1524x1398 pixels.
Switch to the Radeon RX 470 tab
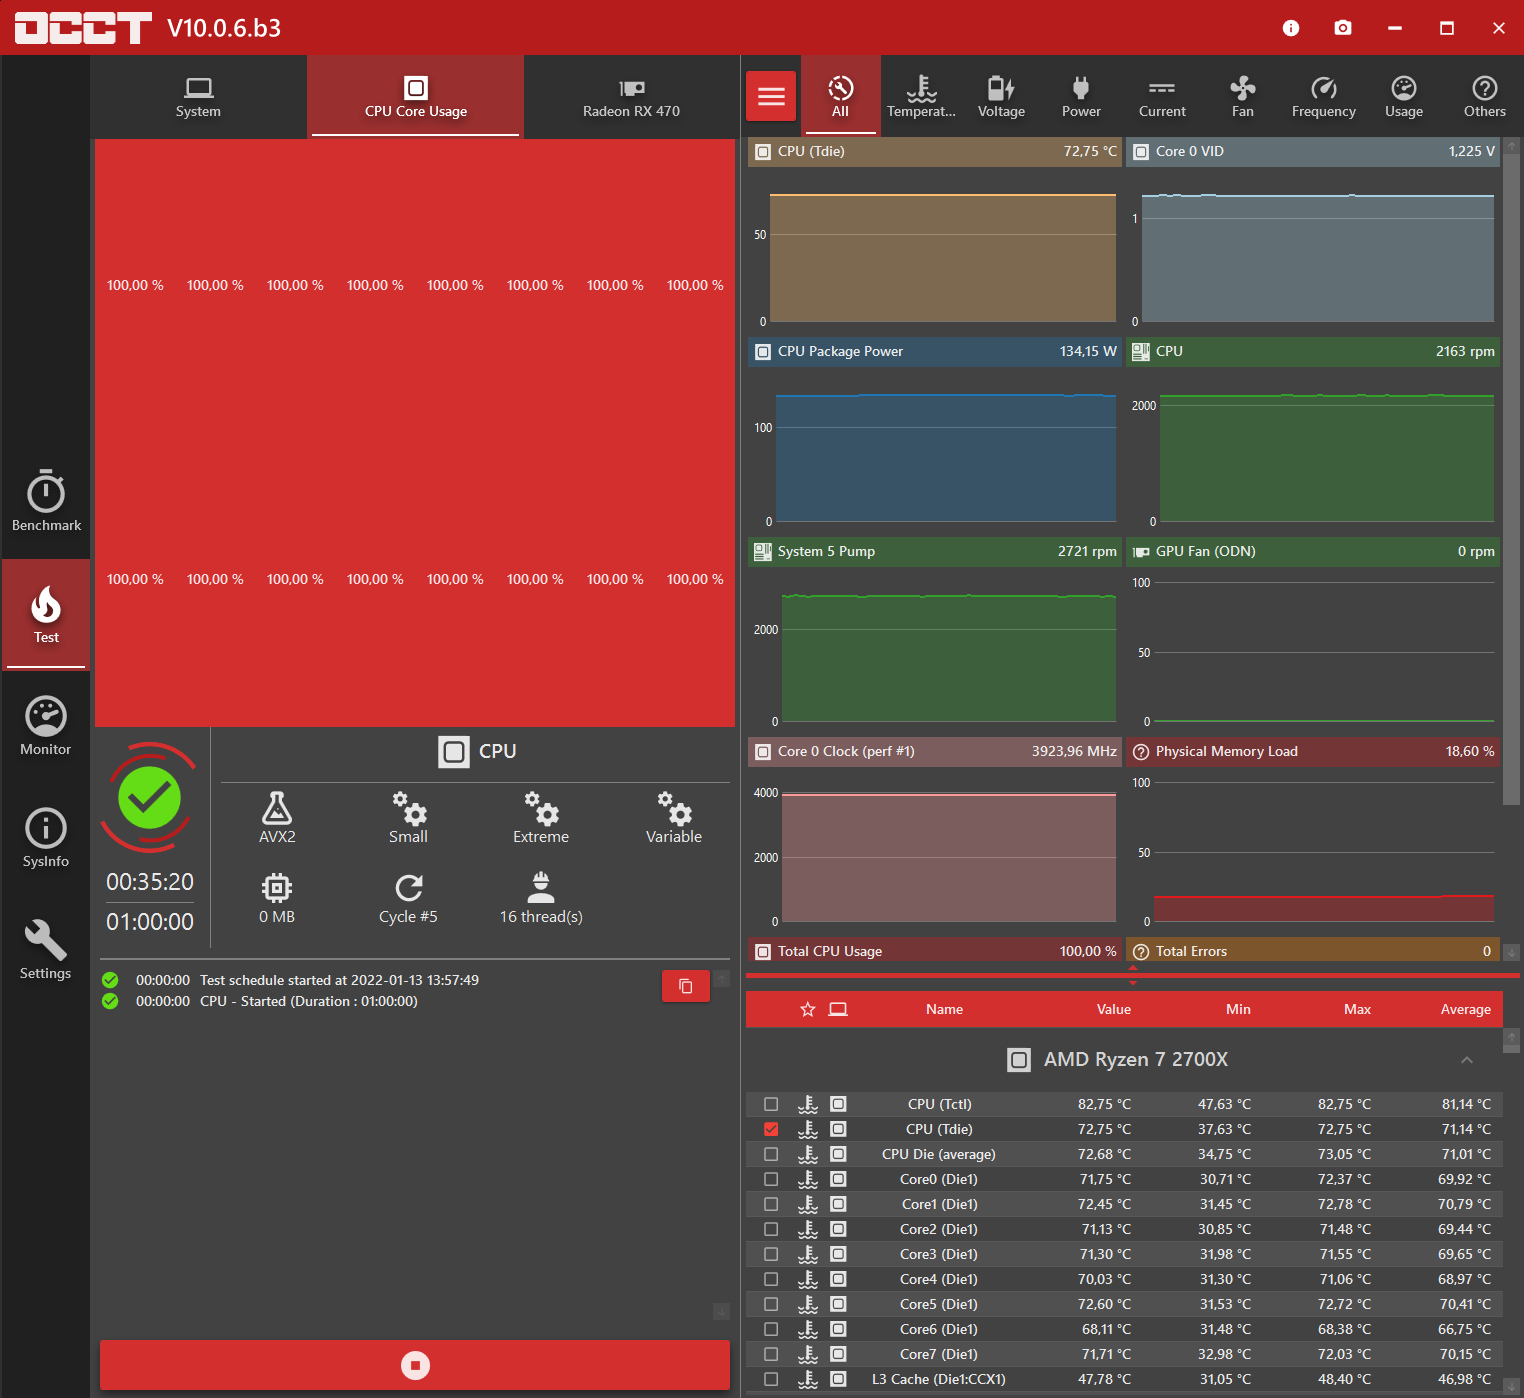631,97
